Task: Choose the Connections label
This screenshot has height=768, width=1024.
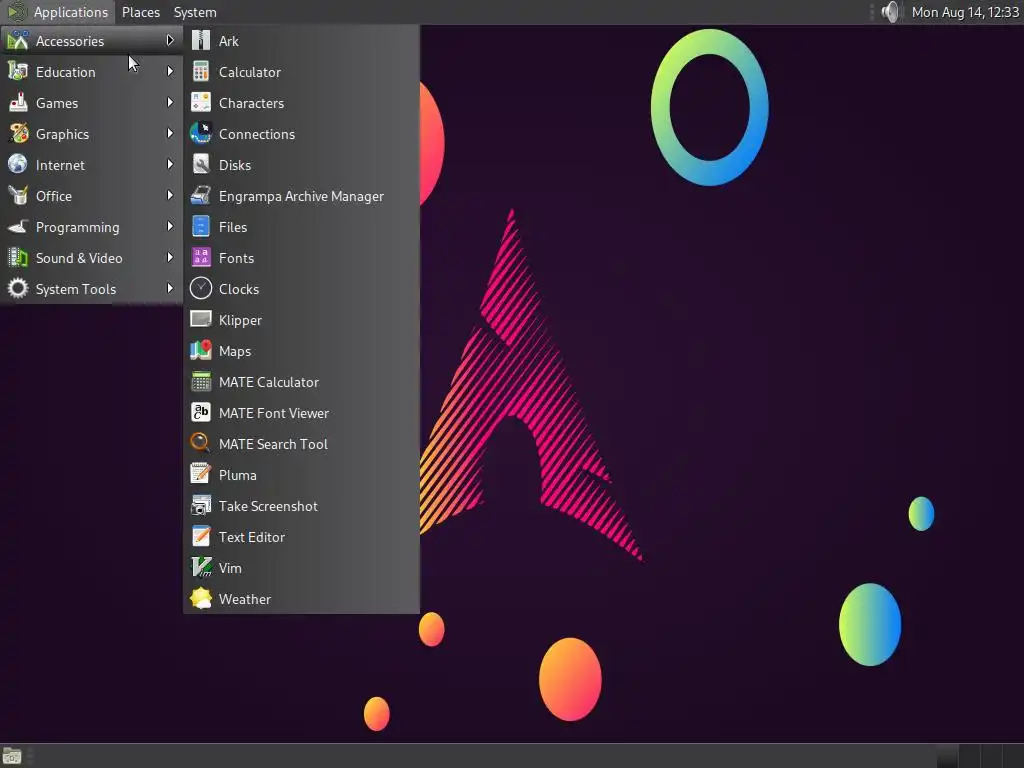Action: pos(257,135)
